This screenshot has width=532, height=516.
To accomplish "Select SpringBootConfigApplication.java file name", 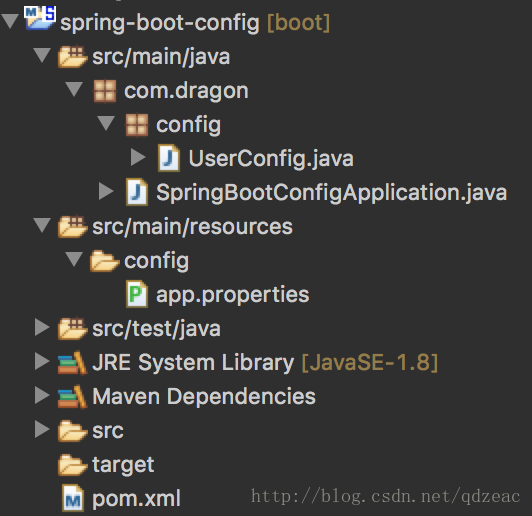I will point(331,193).
